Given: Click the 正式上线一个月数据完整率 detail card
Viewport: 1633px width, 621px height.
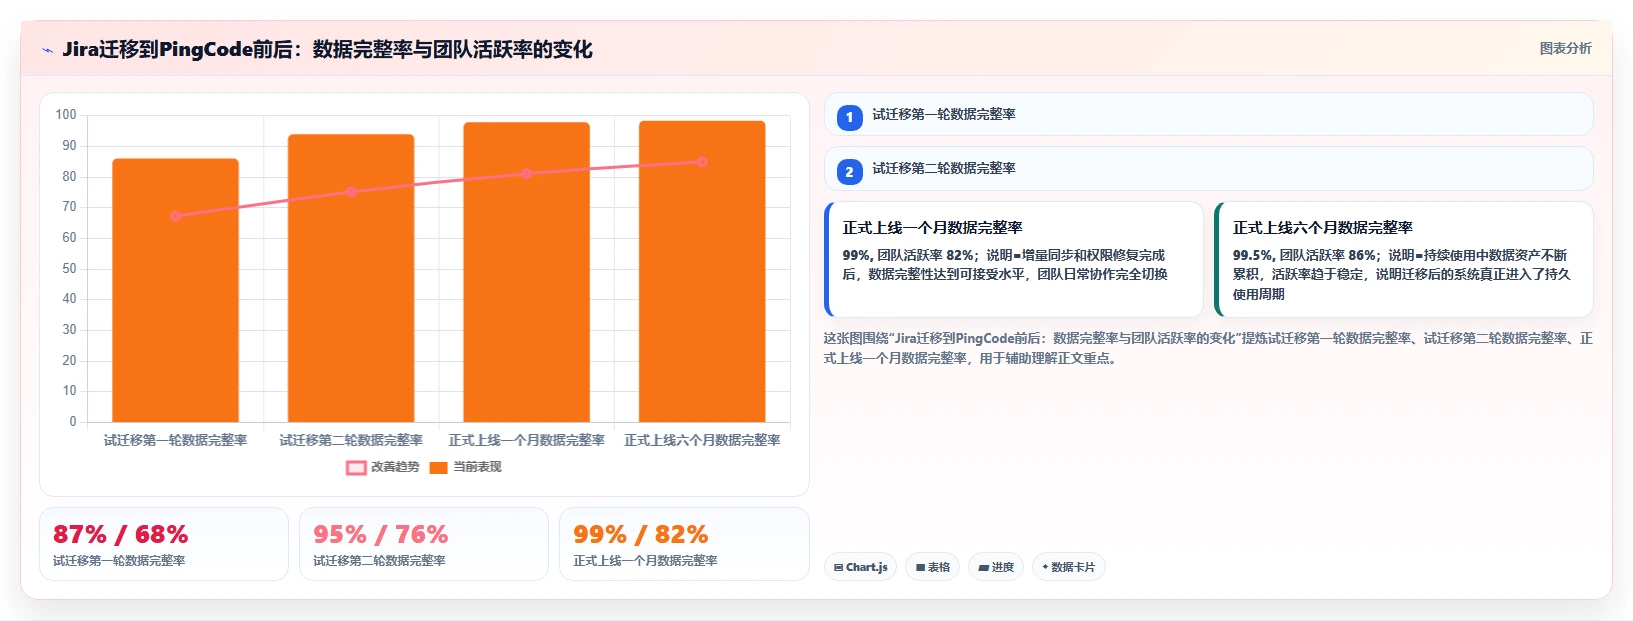Looking at the screenshot, I should [1014, 259].
